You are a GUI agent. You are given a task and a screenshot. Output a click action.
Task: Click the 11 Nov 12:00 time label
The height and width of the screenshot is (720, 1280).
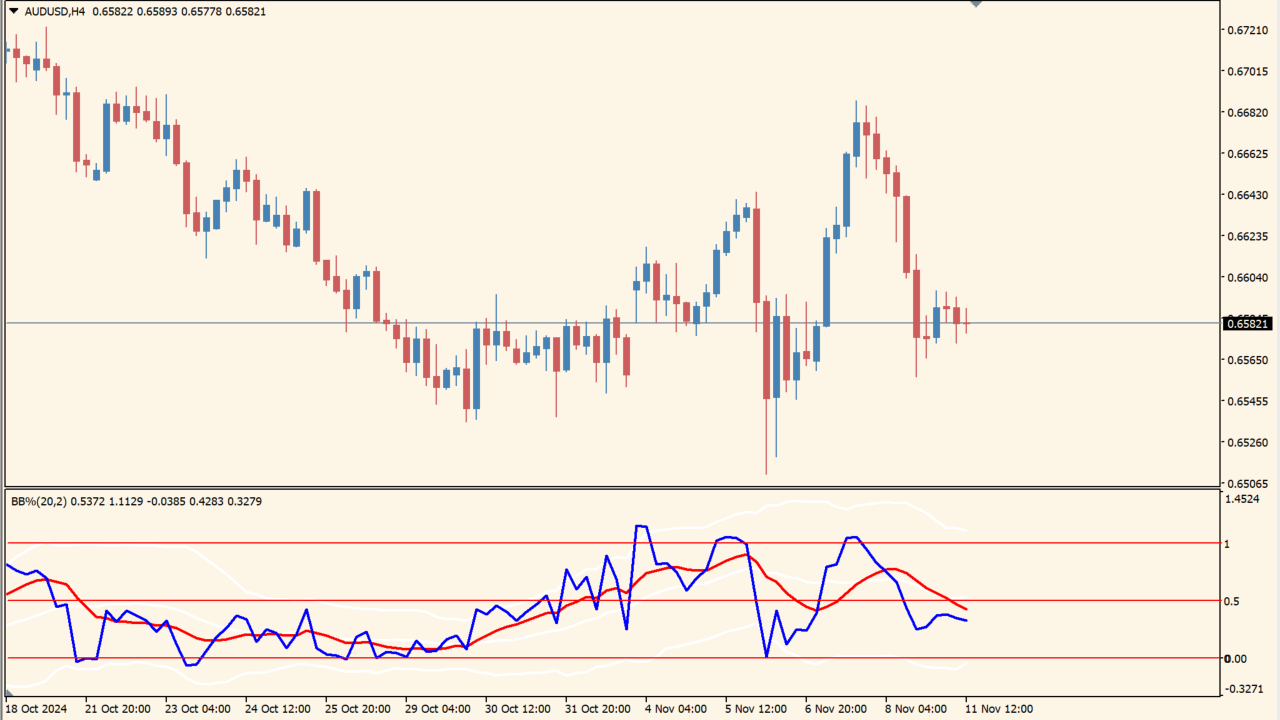998,709
